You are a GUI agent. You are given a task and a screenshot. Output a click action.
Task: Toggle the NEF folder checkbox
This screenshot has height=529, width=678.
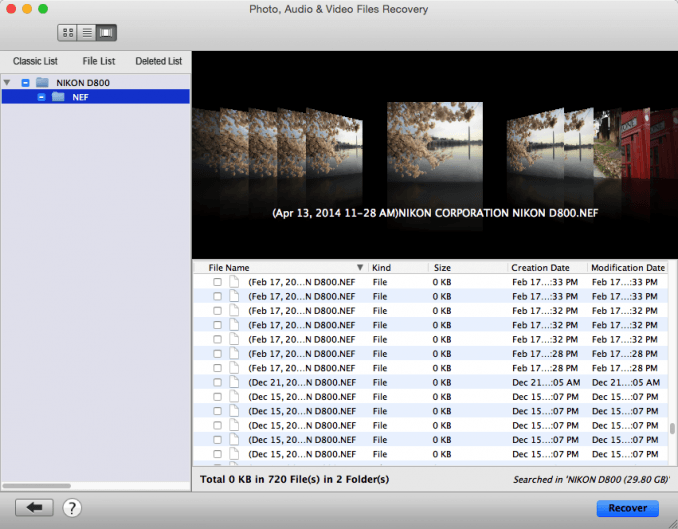pyautogui.click(x=41, y=97)
